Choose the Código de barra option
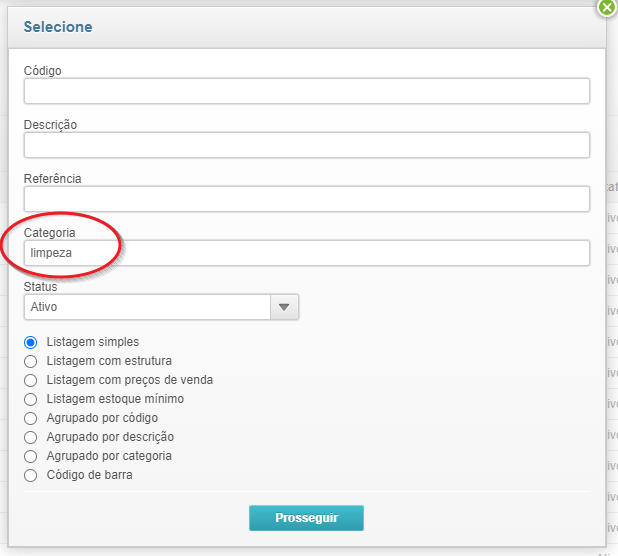 coord(31,475)
